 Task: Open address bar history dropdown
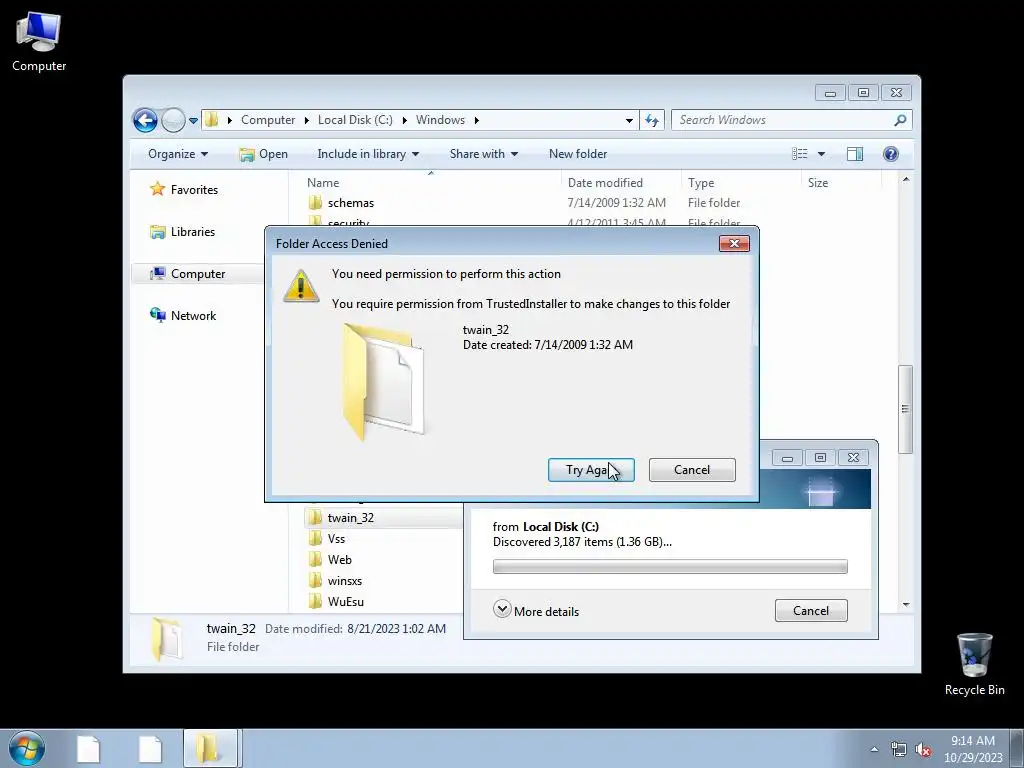[x=629, y=120]
